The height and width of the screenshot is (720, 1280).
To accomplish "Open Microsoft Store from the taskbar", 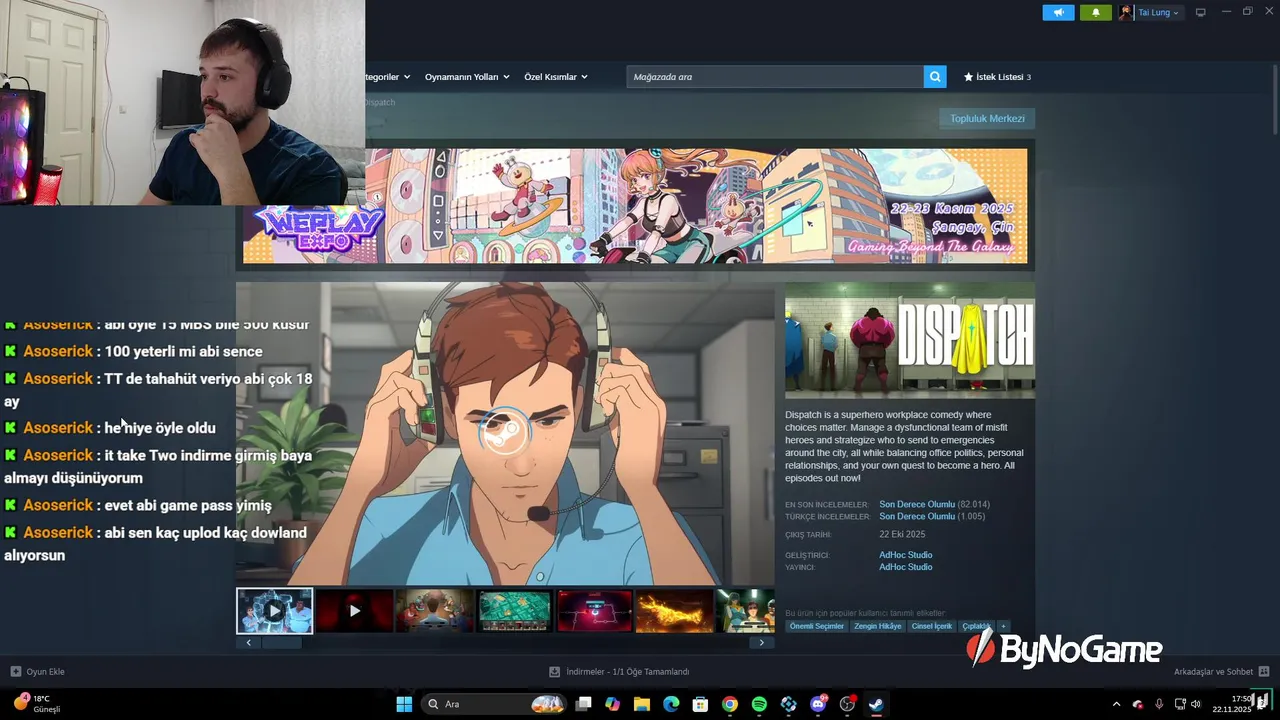I will coord(701,704).
